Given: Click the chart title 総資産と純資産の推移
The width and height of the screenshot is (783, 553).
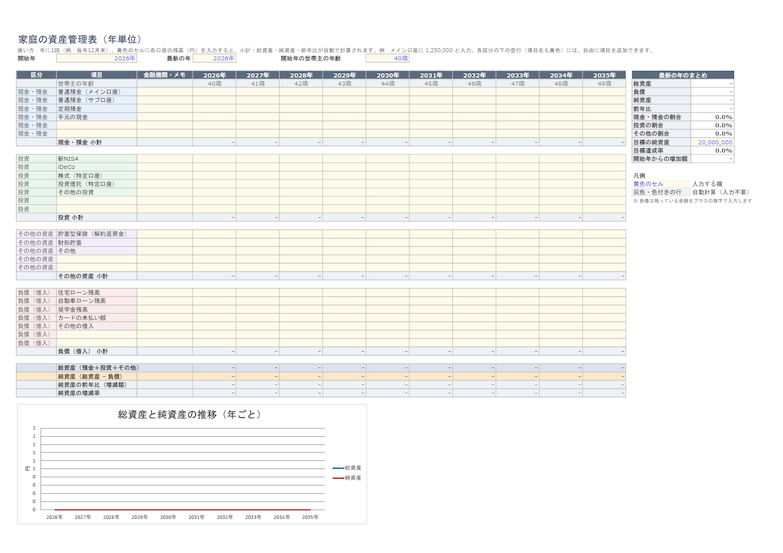Looking at the screenshot, I should coord(189,414).
